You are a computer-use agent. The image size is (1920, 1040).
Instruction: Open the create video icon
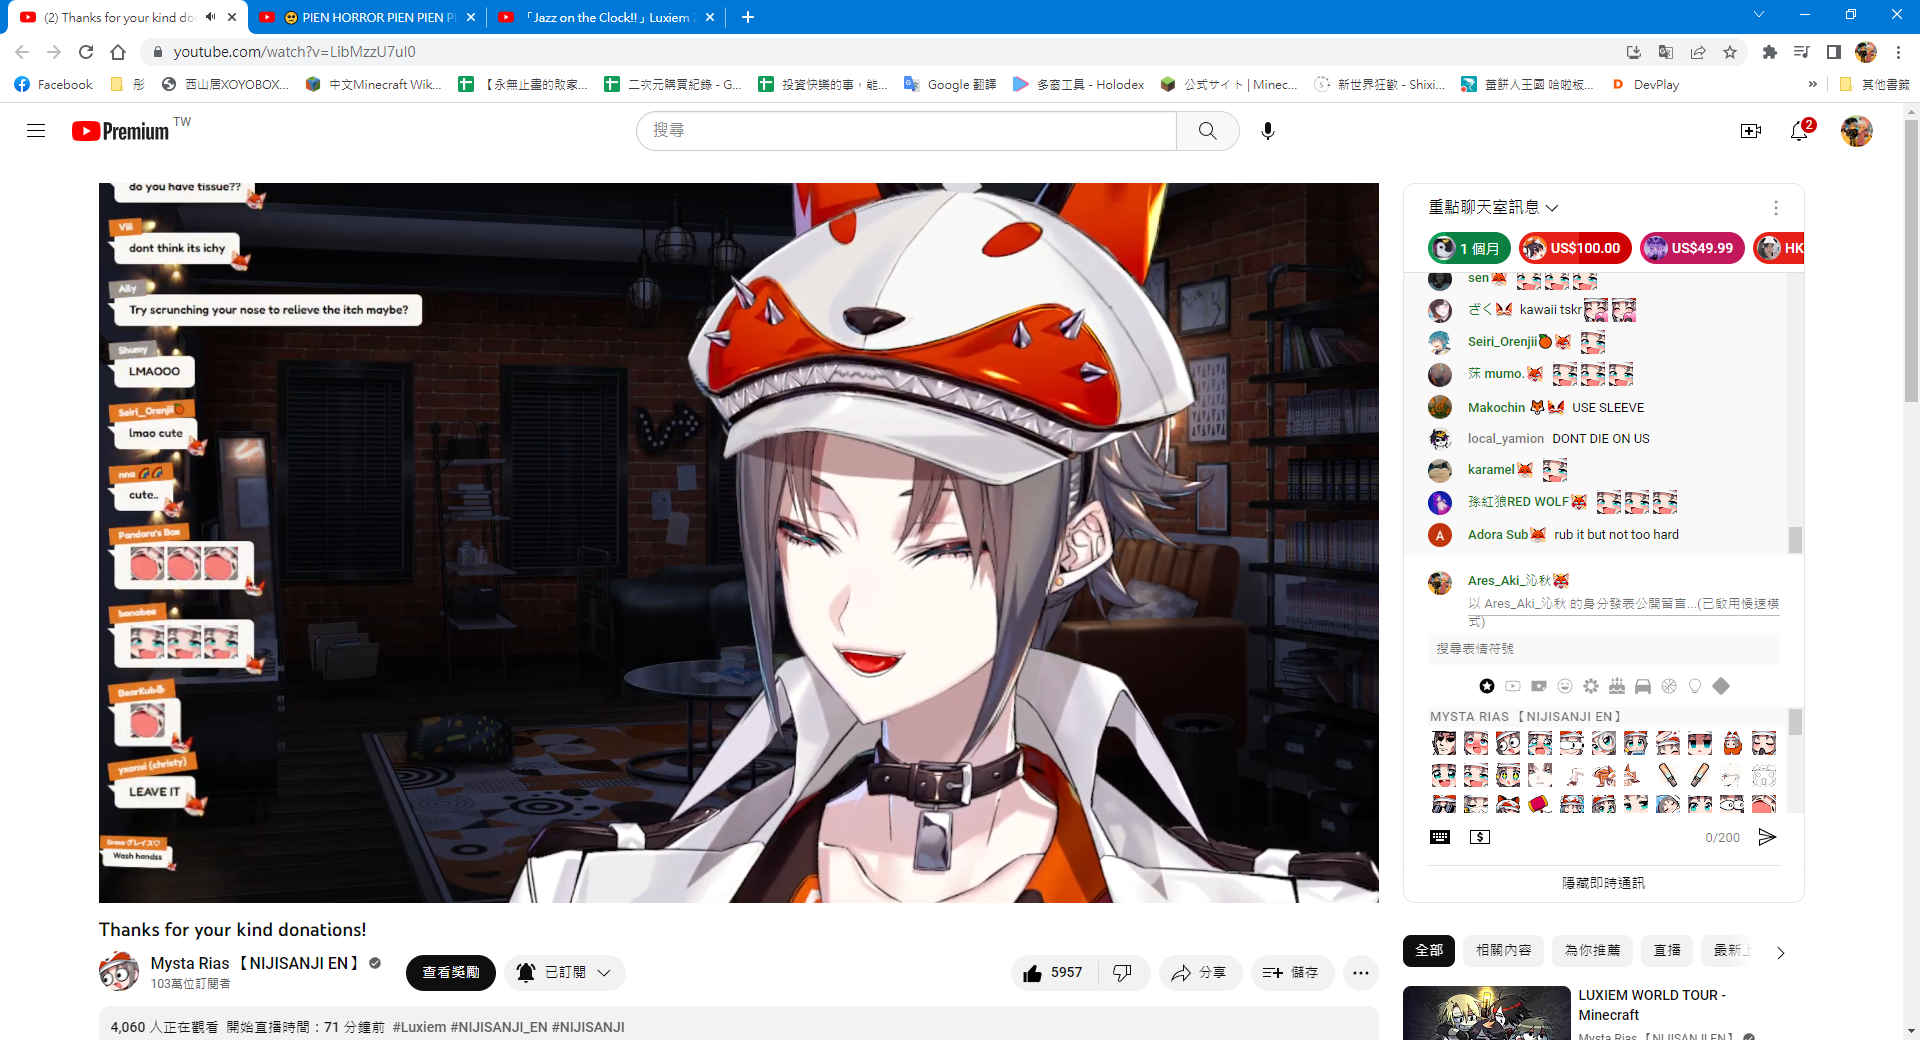click(x=1750, y=131)
